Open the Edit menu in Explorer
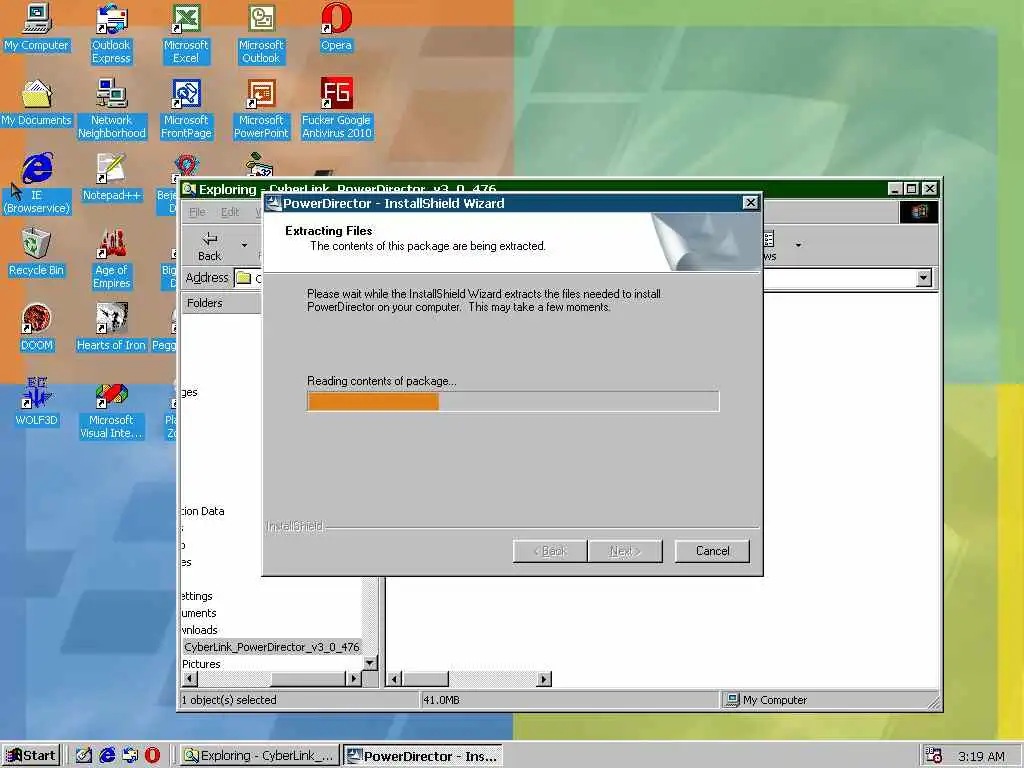 click(230, 212)
